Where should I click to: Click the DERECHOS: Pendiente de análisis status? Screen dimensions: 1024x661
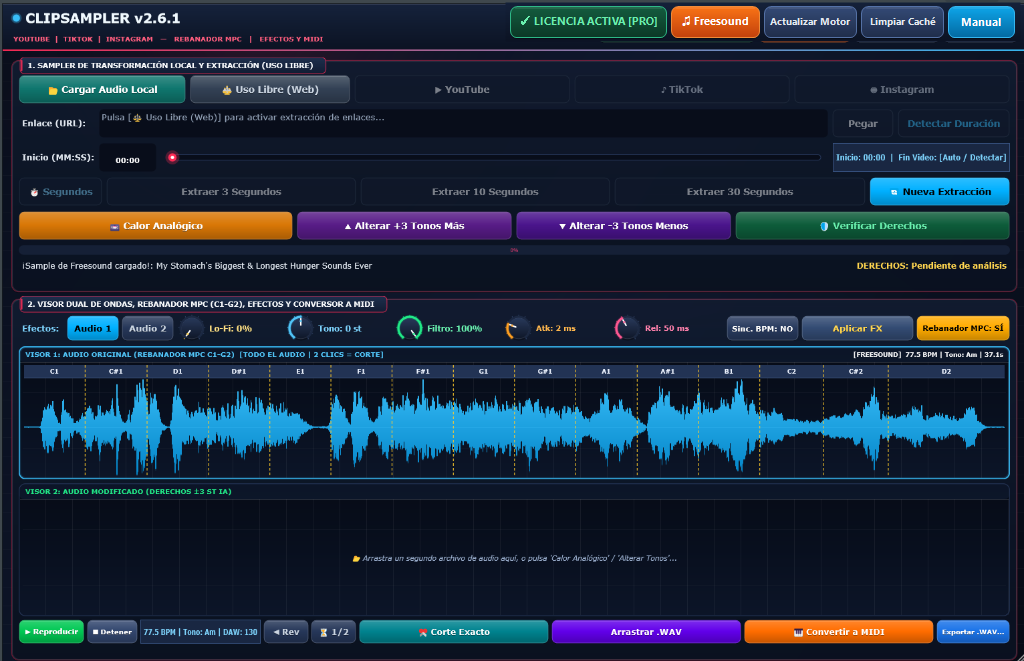(931, 266)
